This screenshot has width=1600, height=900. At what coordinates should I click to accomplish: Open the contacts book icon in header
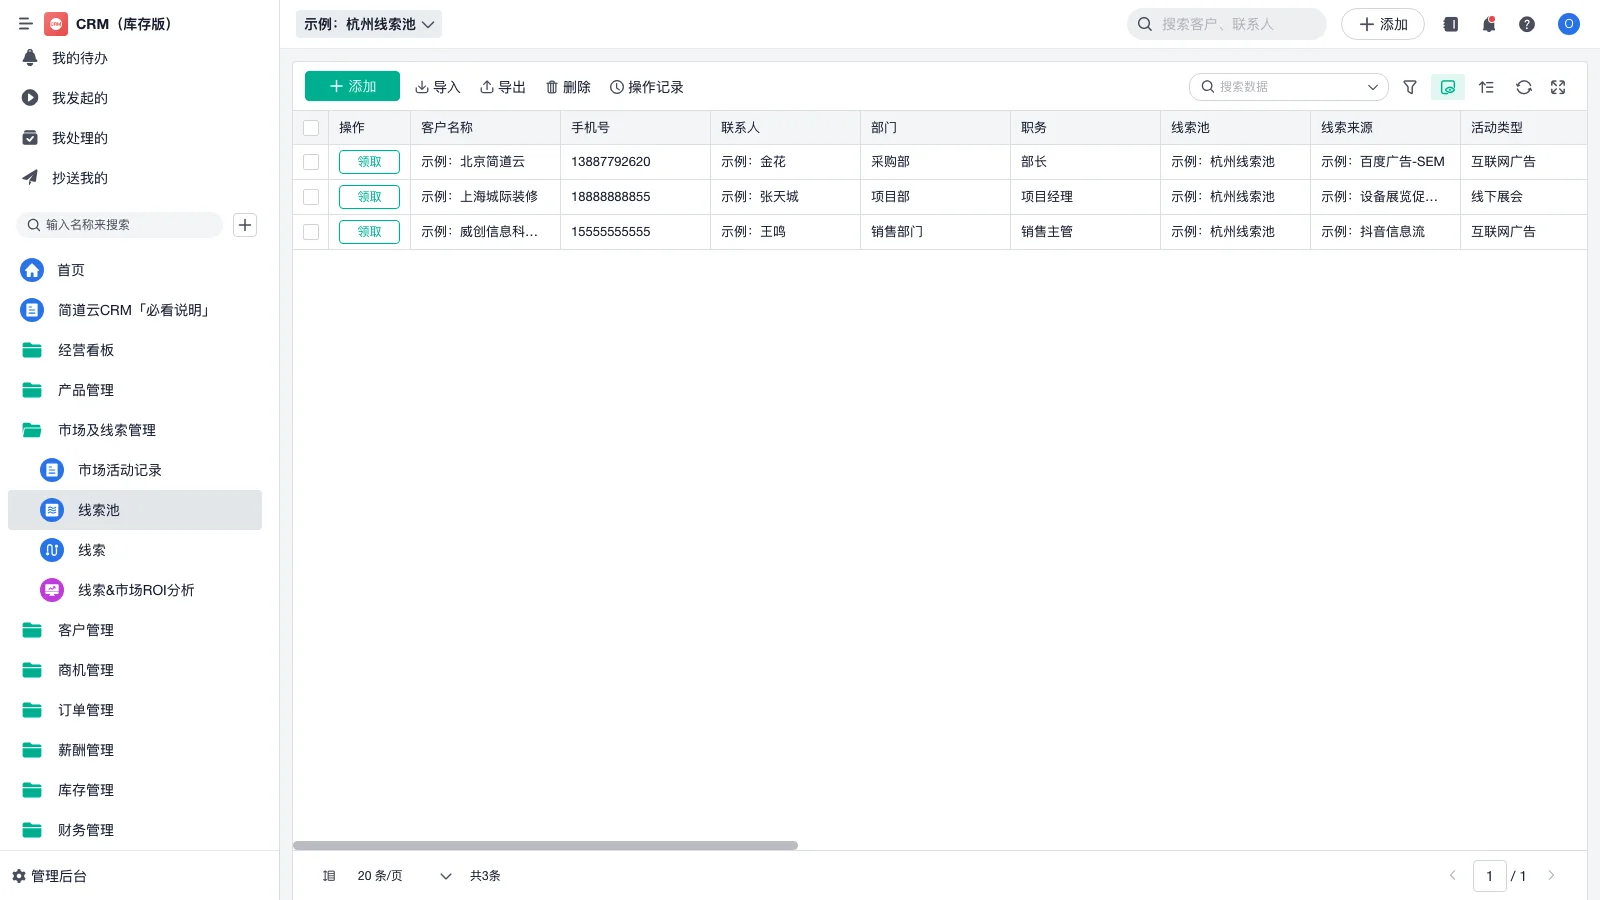tap(1449, 24)
